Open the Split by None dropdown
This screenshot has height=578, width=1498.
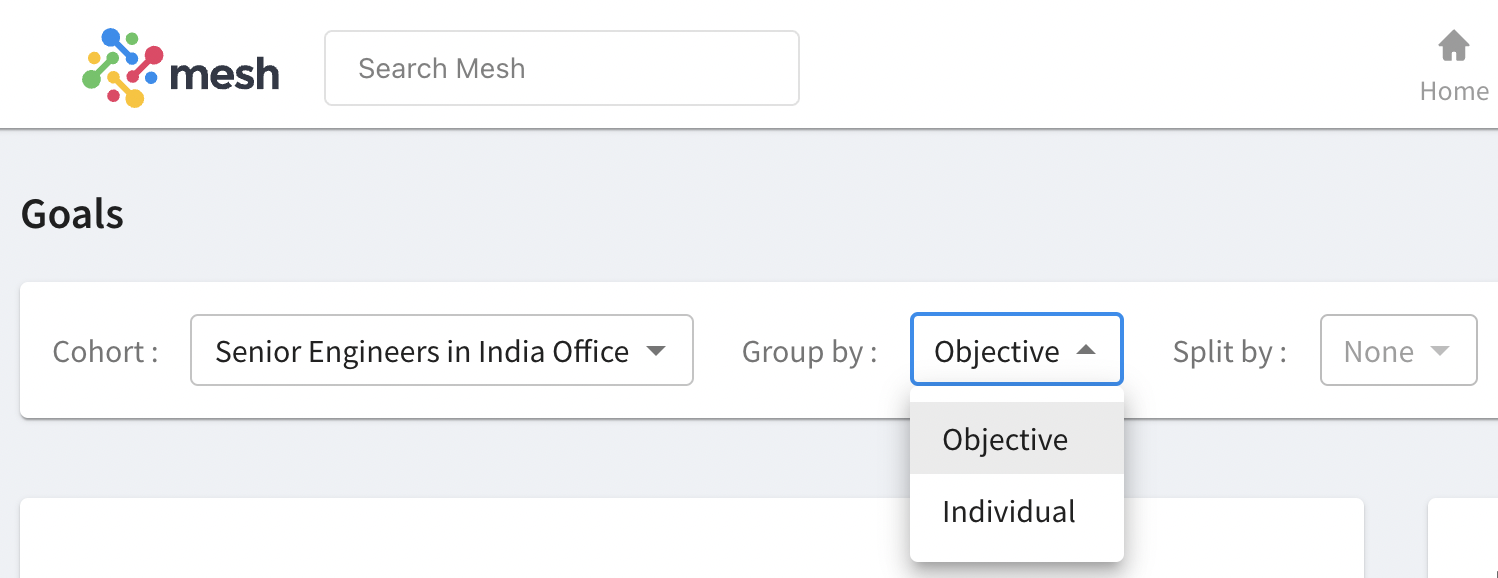pyautogui.click(x=1399, y=350)
